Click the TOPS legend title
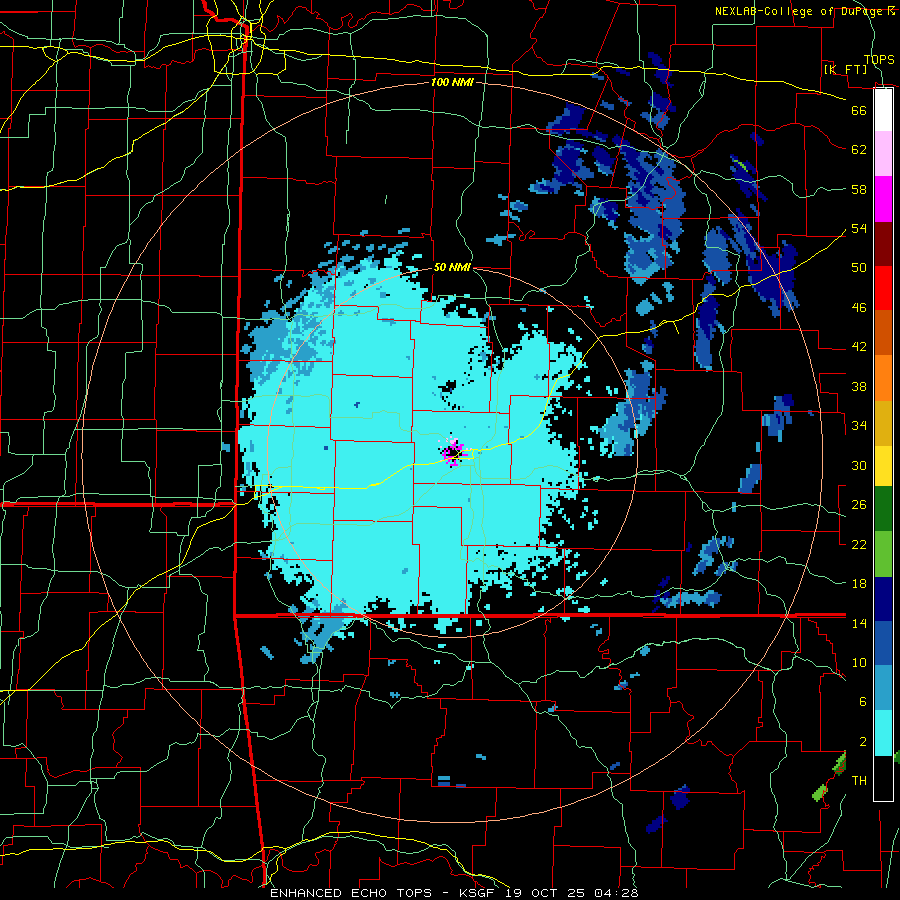The height and width of the screenshot is (900, 900). coord(879,59)
